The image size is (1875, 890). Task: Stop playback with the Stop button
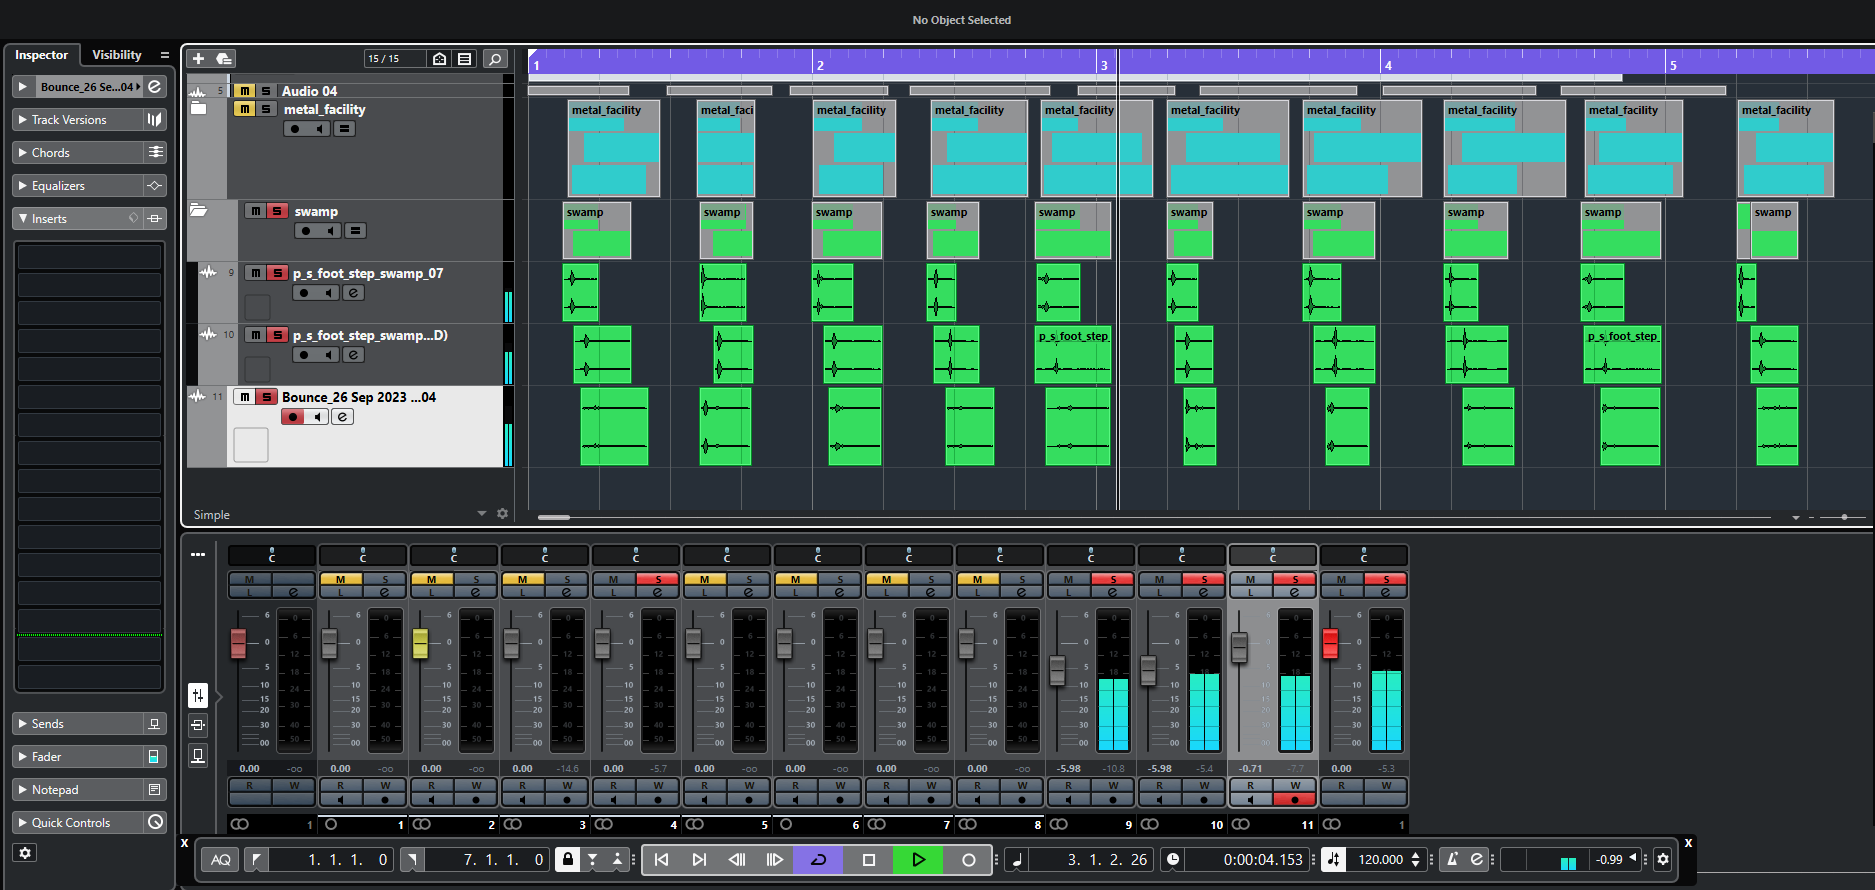(x=869, y=860)
